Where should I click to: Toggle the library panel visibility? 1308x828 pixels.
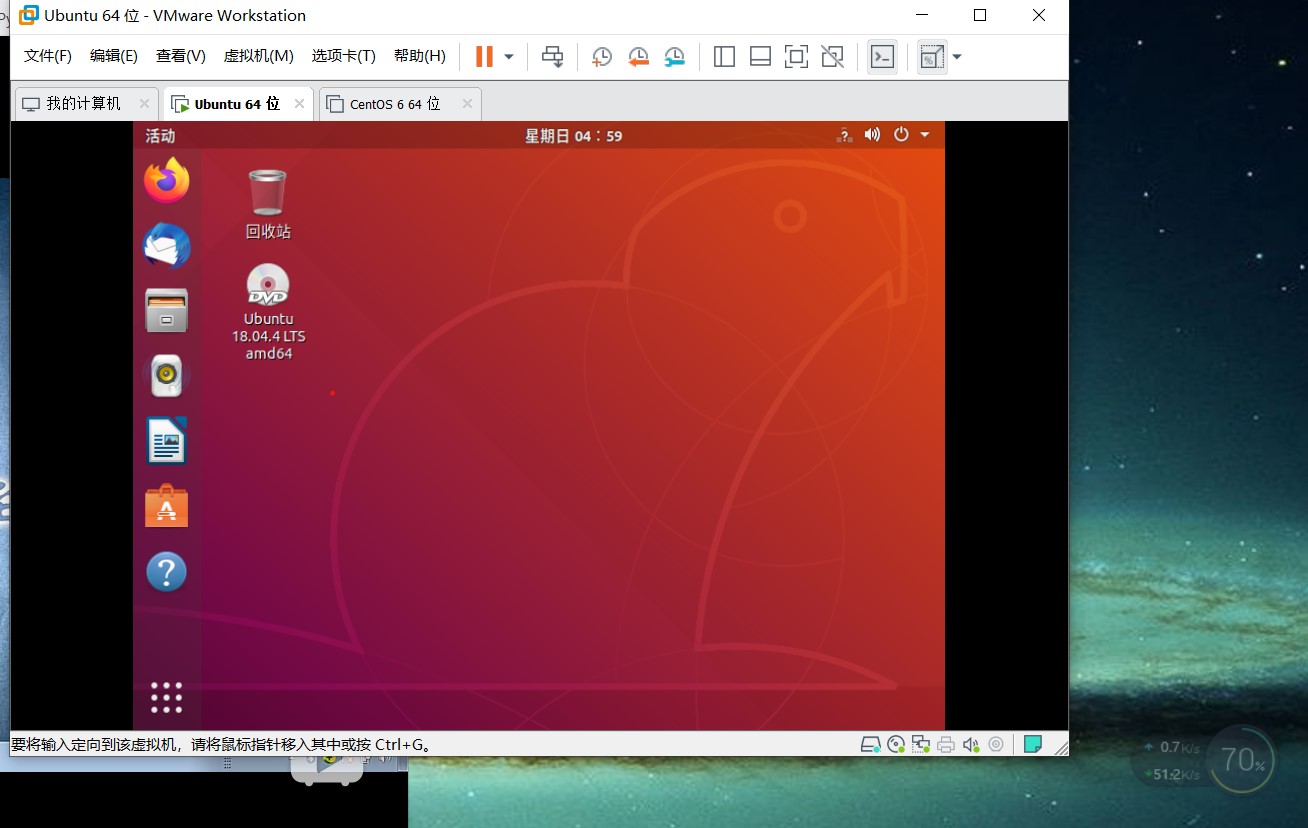tap(724, 57)
